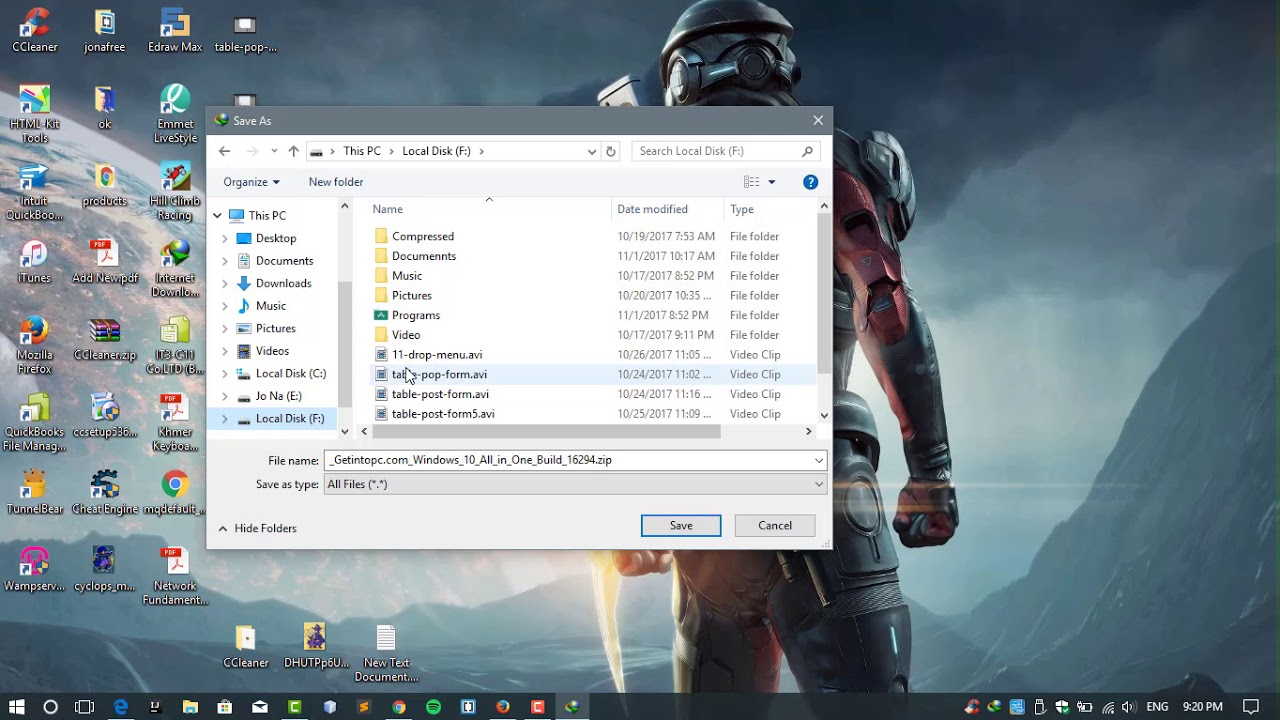Open Microsoft Edge from taskbar
Viewport: 1280px width, 720px height.
coord(121,707)
